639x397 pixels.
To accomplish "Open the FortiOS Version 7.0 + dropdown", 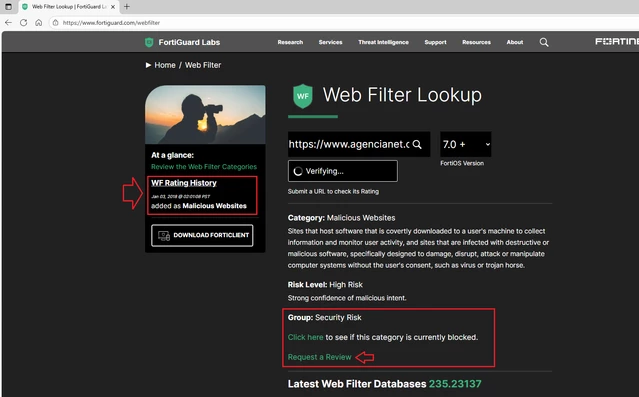I will coord(465,144).
